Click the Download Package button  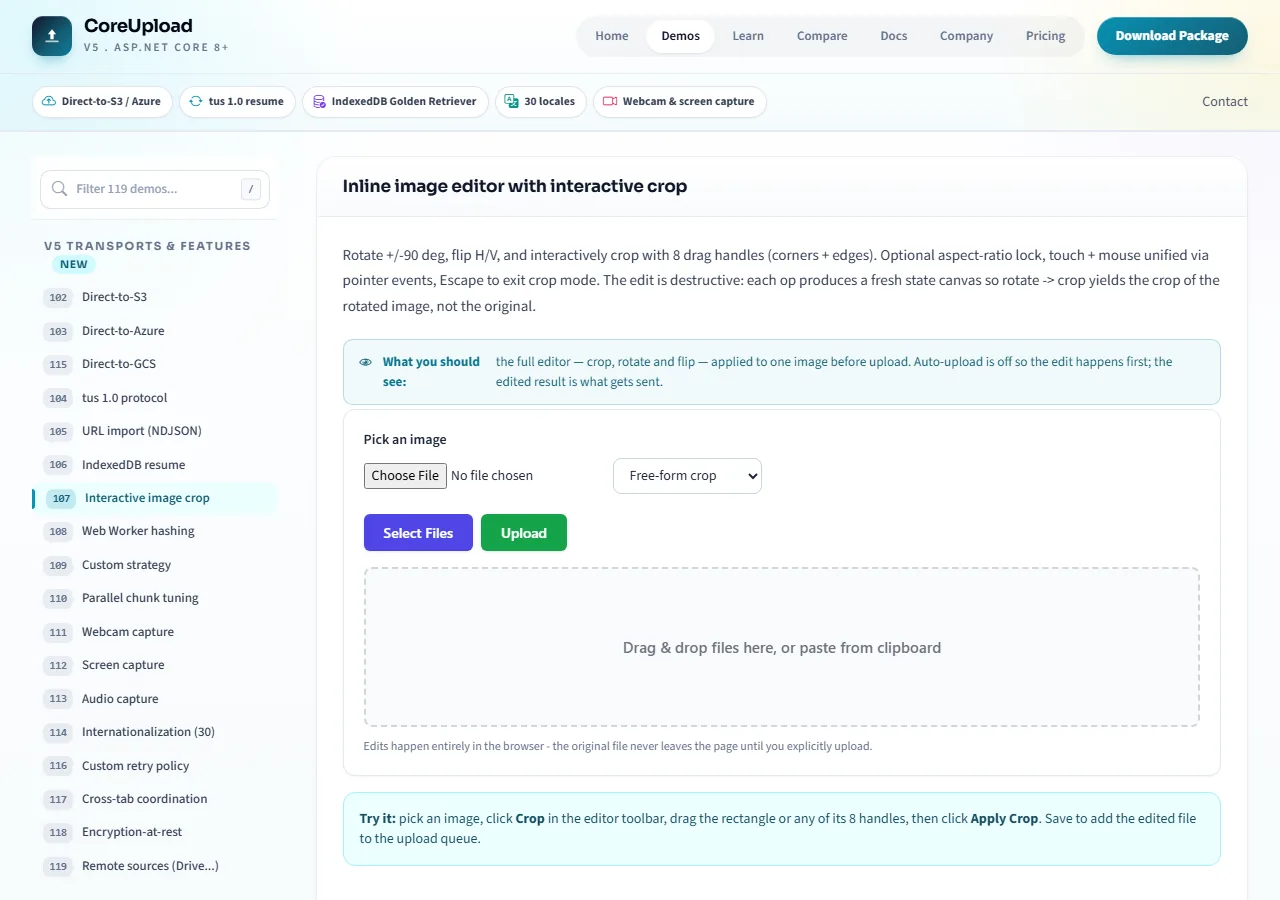coord(1172,36)
